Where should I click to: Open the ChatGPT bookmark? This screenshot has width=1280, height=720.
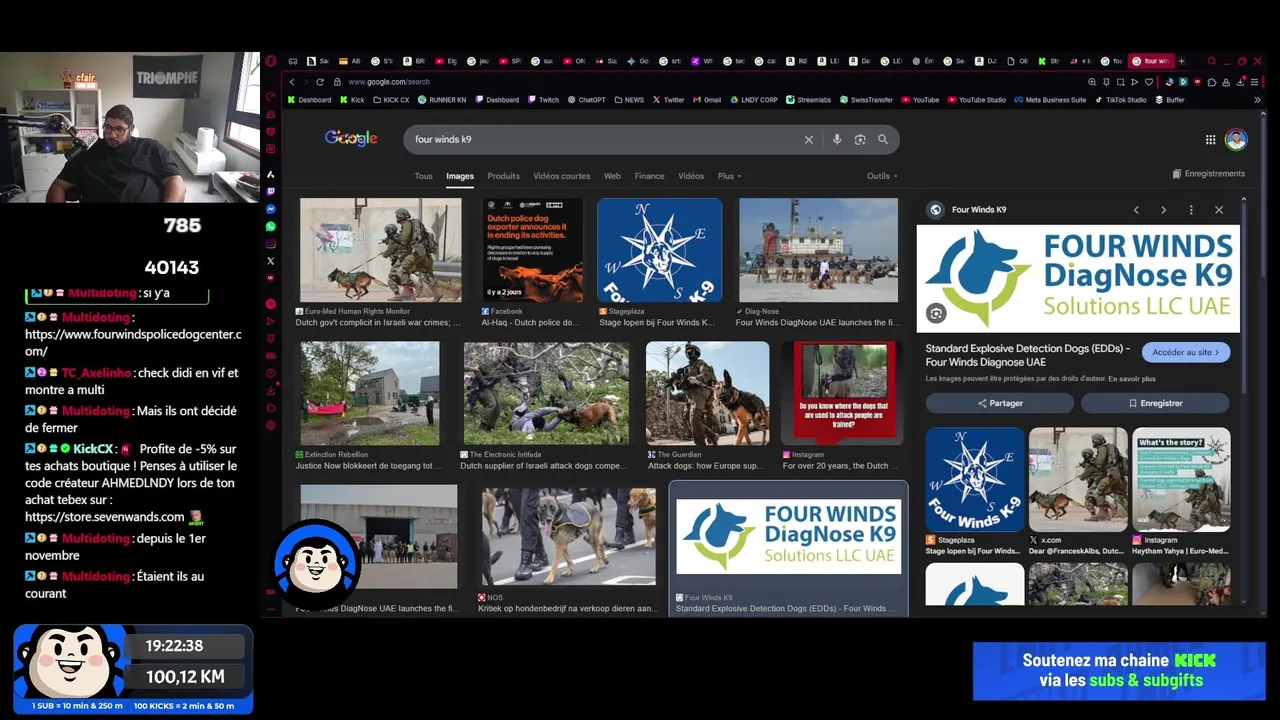click(x=586, y=100)
